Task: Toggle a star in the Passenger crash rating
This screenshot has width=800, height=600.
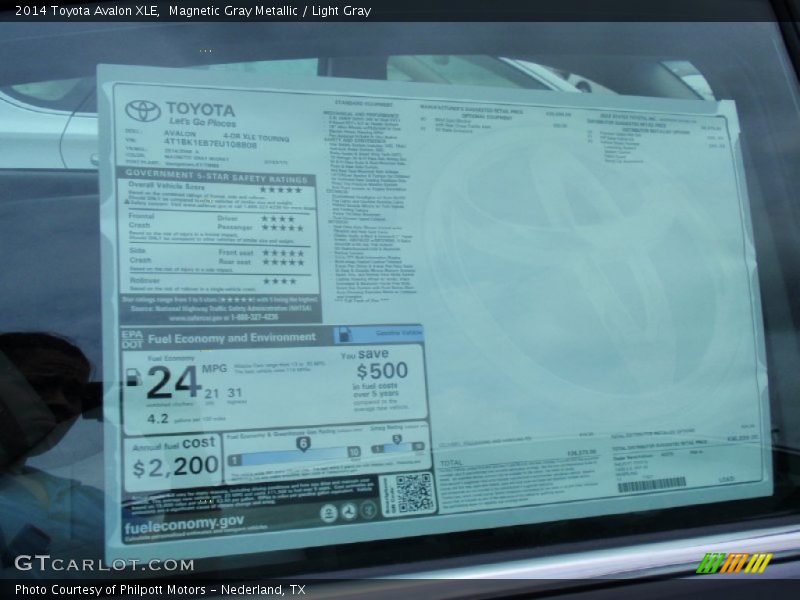Action: pyautogui.click(x=281, y=225)
